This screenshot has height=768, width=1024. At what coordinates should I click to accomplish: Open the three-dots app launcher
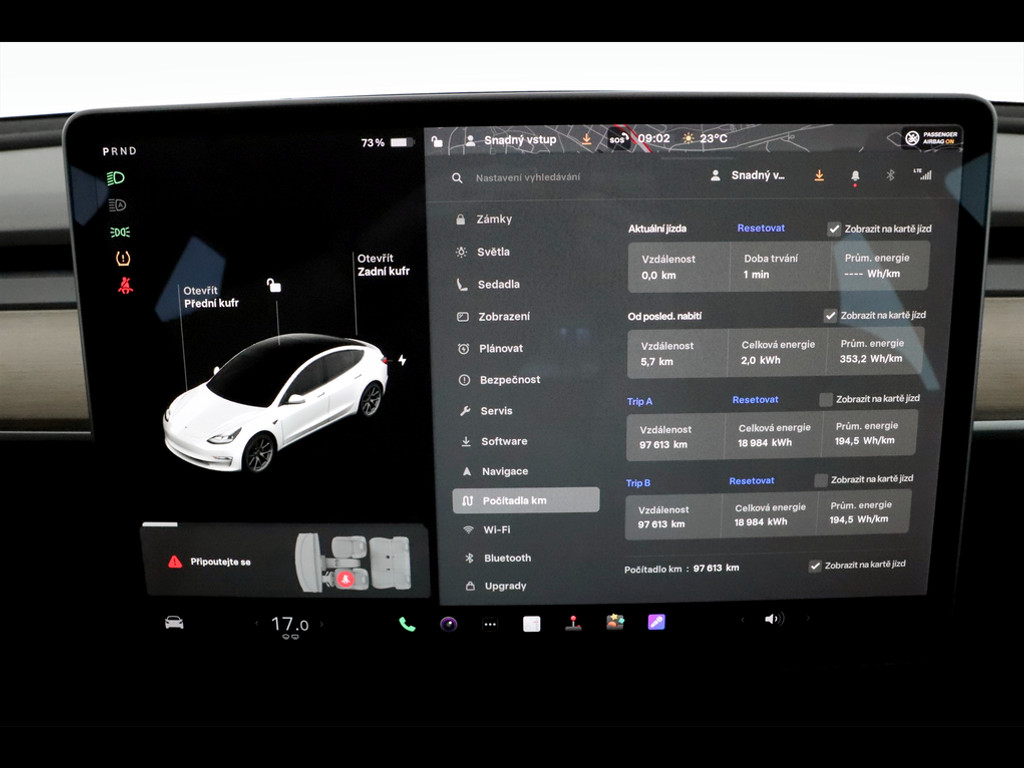(490, 624)
